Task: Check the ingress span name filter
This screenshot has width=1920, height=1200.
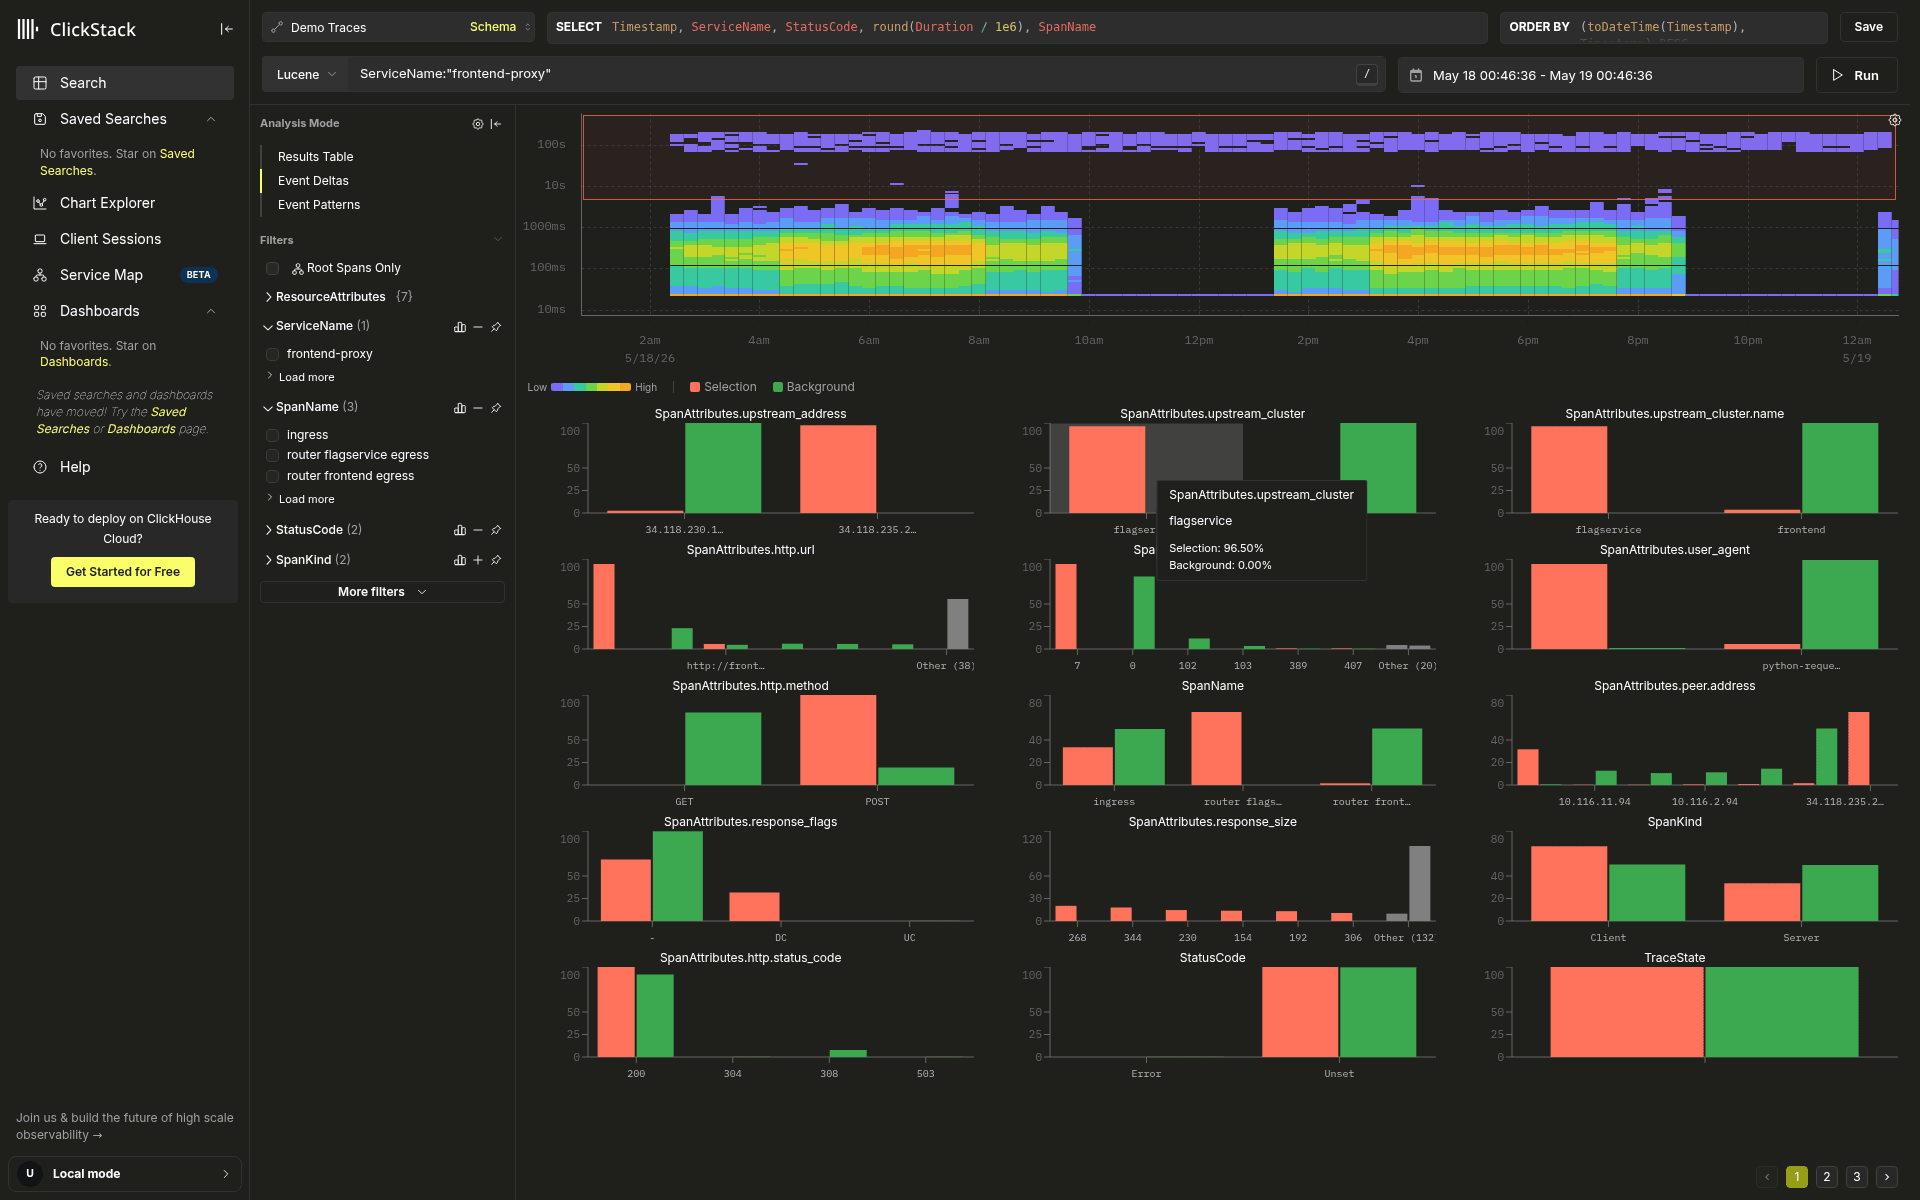Action: 272,435
